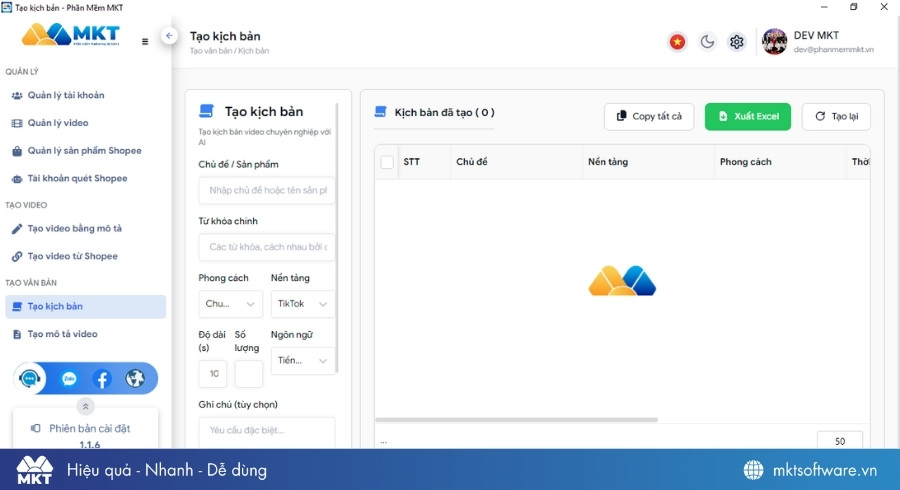Screen dimensions: 900x490
Task: Click the DEV MKT profile avatar
Action: pos(774,41)
